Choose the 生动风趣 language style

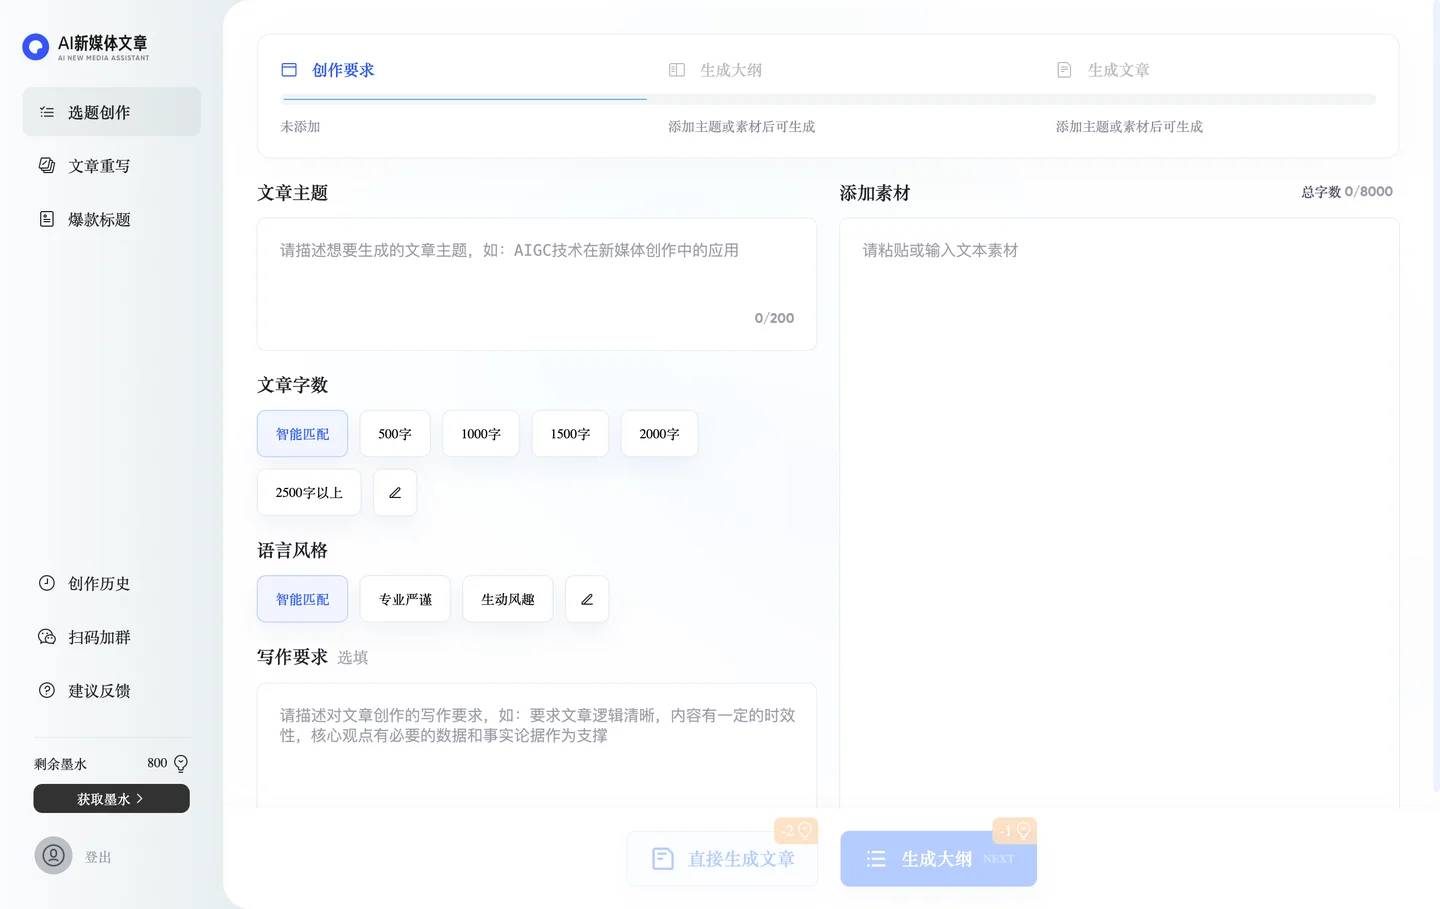click(508, 600)
